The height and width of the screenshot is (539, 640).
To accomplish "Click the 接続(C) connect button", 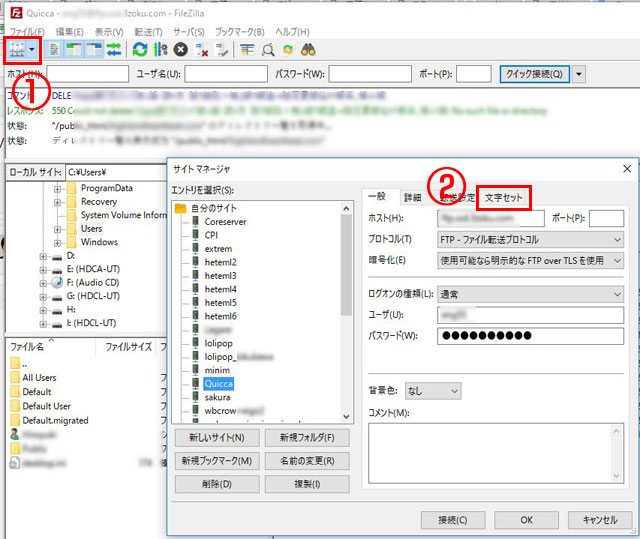I will pos(453,520).
